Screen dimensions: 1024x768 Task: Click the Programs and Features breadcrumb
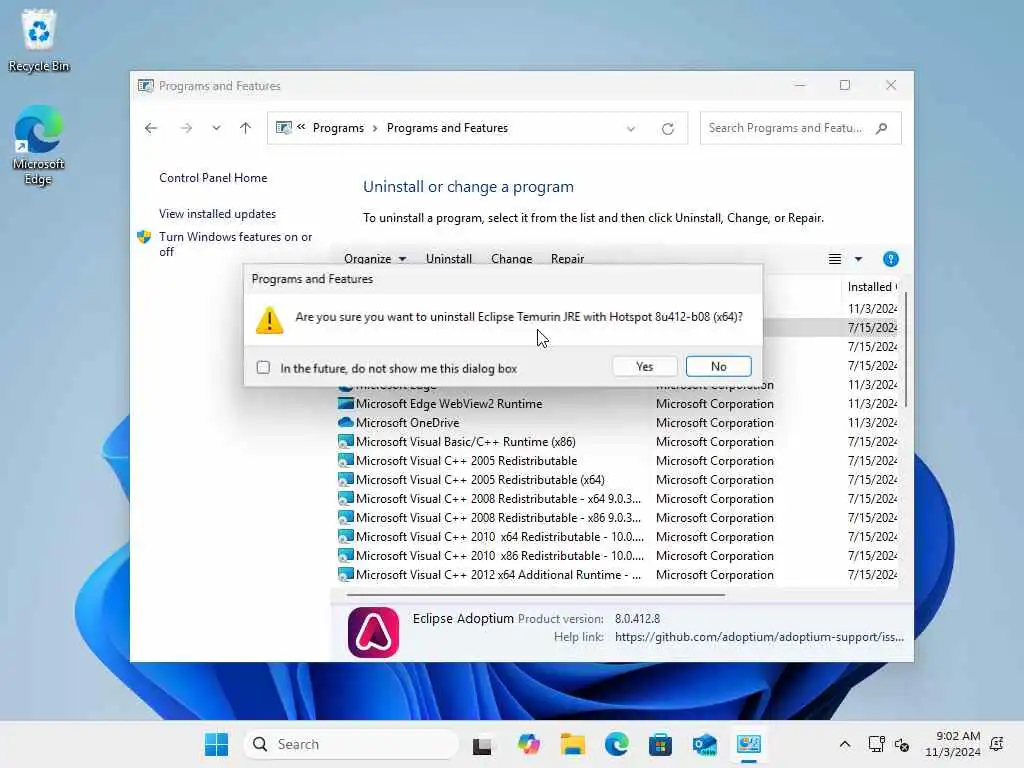click(x=447, y=128)
